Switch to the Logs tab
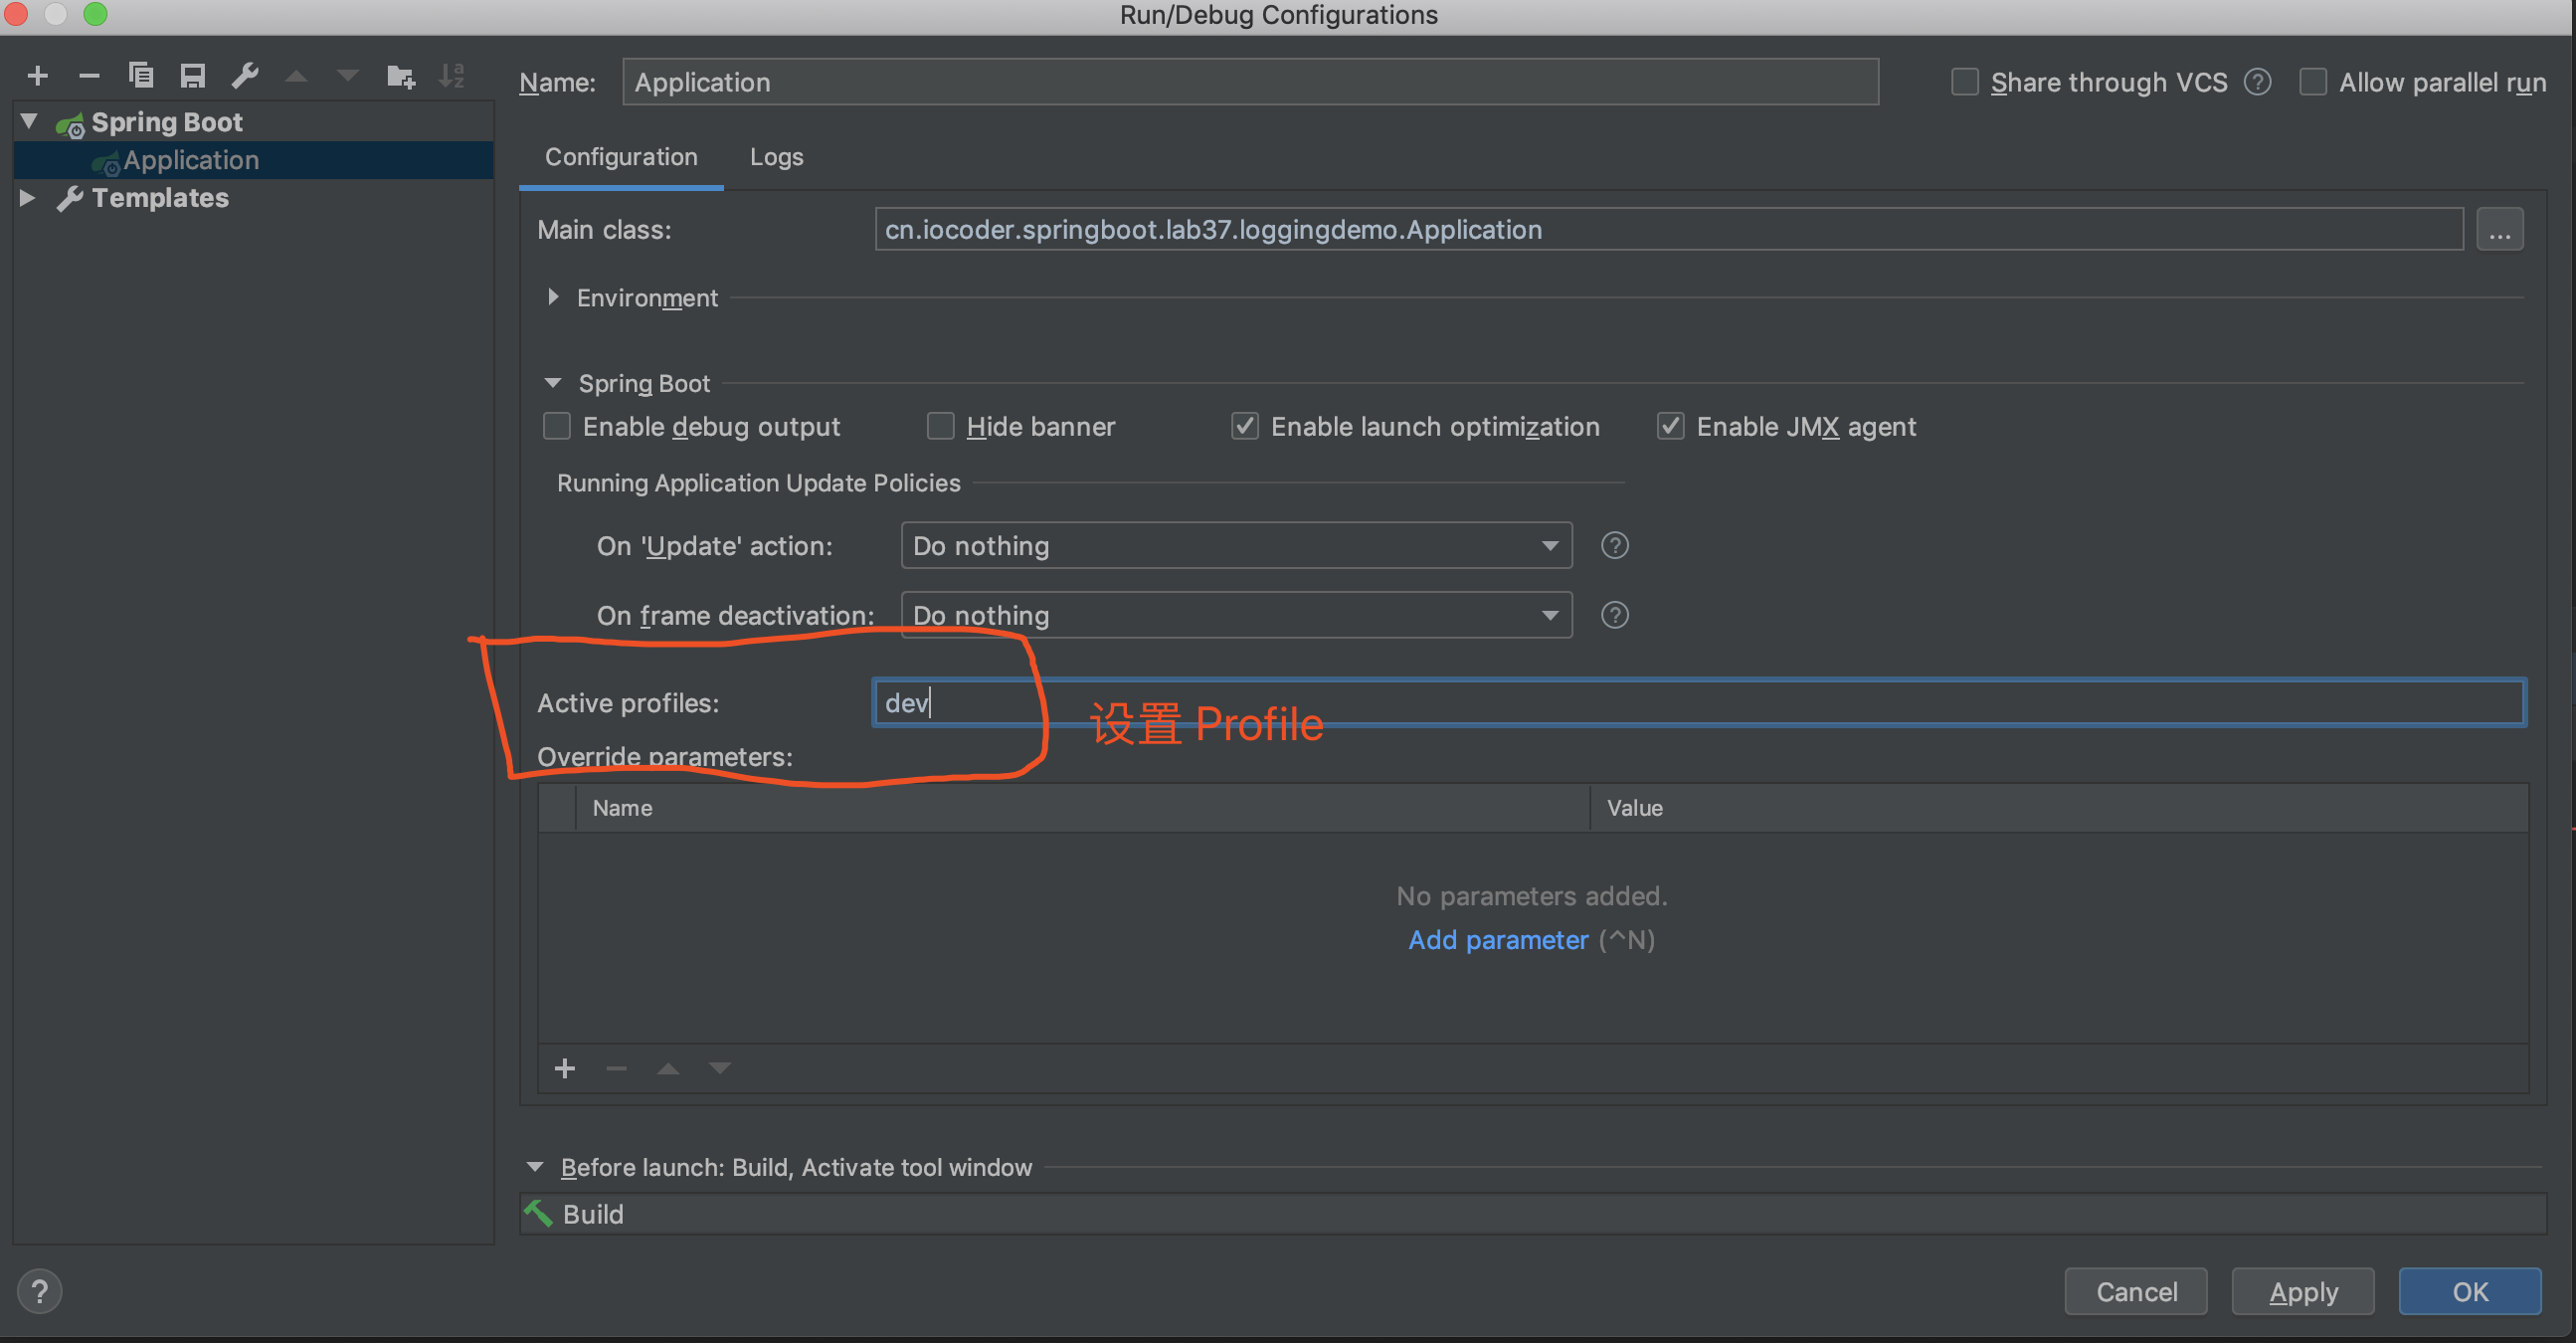This screenshot has width=2576, height=1343. coord(776,157)
